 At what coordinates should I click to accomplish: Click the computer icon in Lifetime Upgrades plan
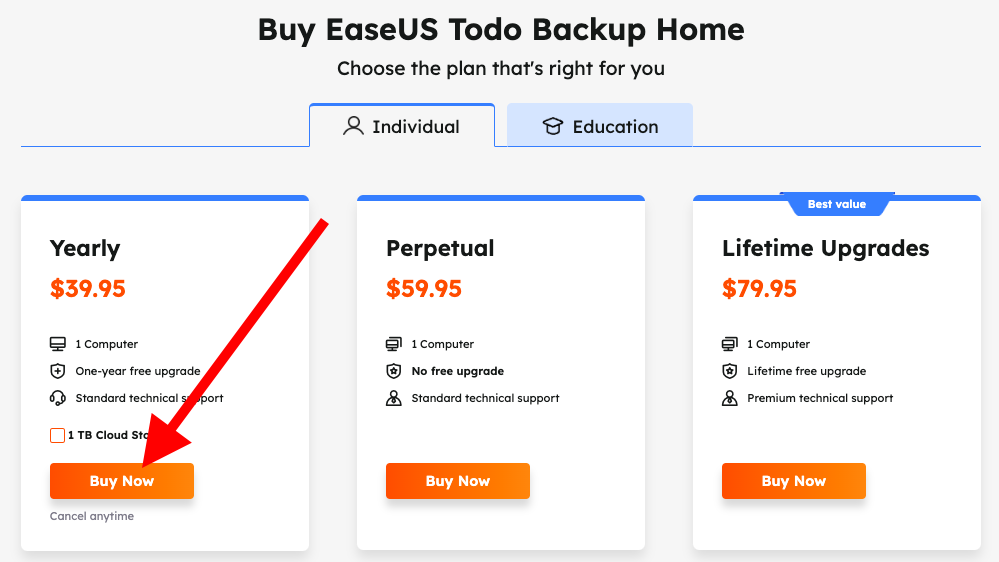tap(730, 344)
